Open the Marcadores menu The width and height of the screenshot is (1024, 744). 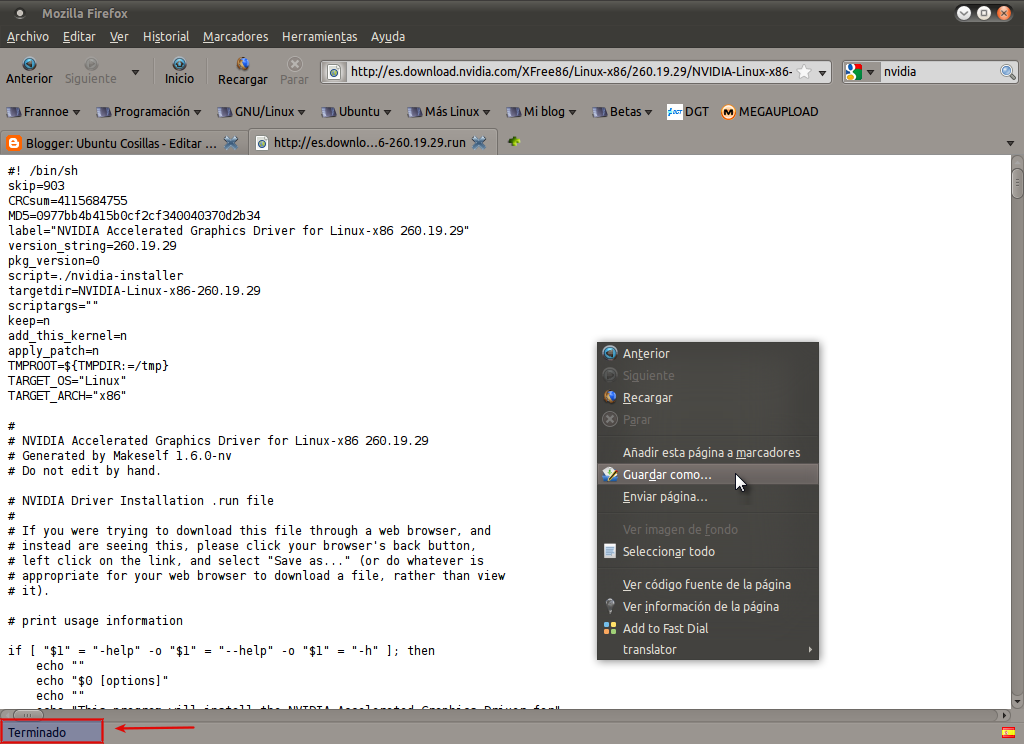click(235, 37)
